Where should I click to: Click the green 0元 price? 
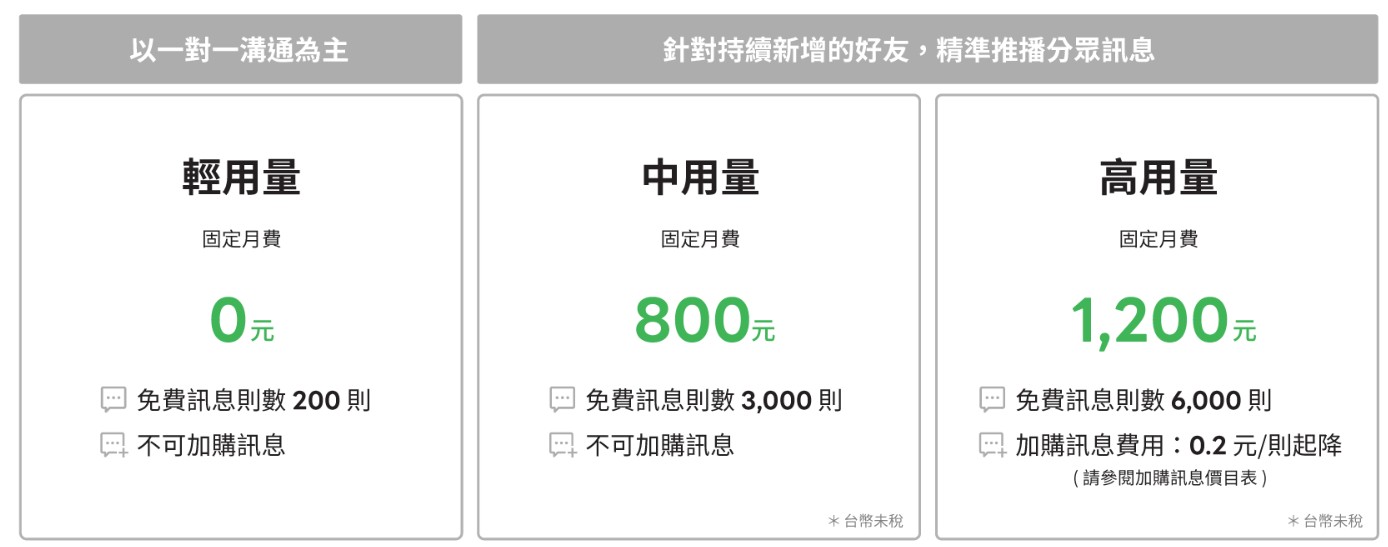pyautogui.click(x=241, y=321)
